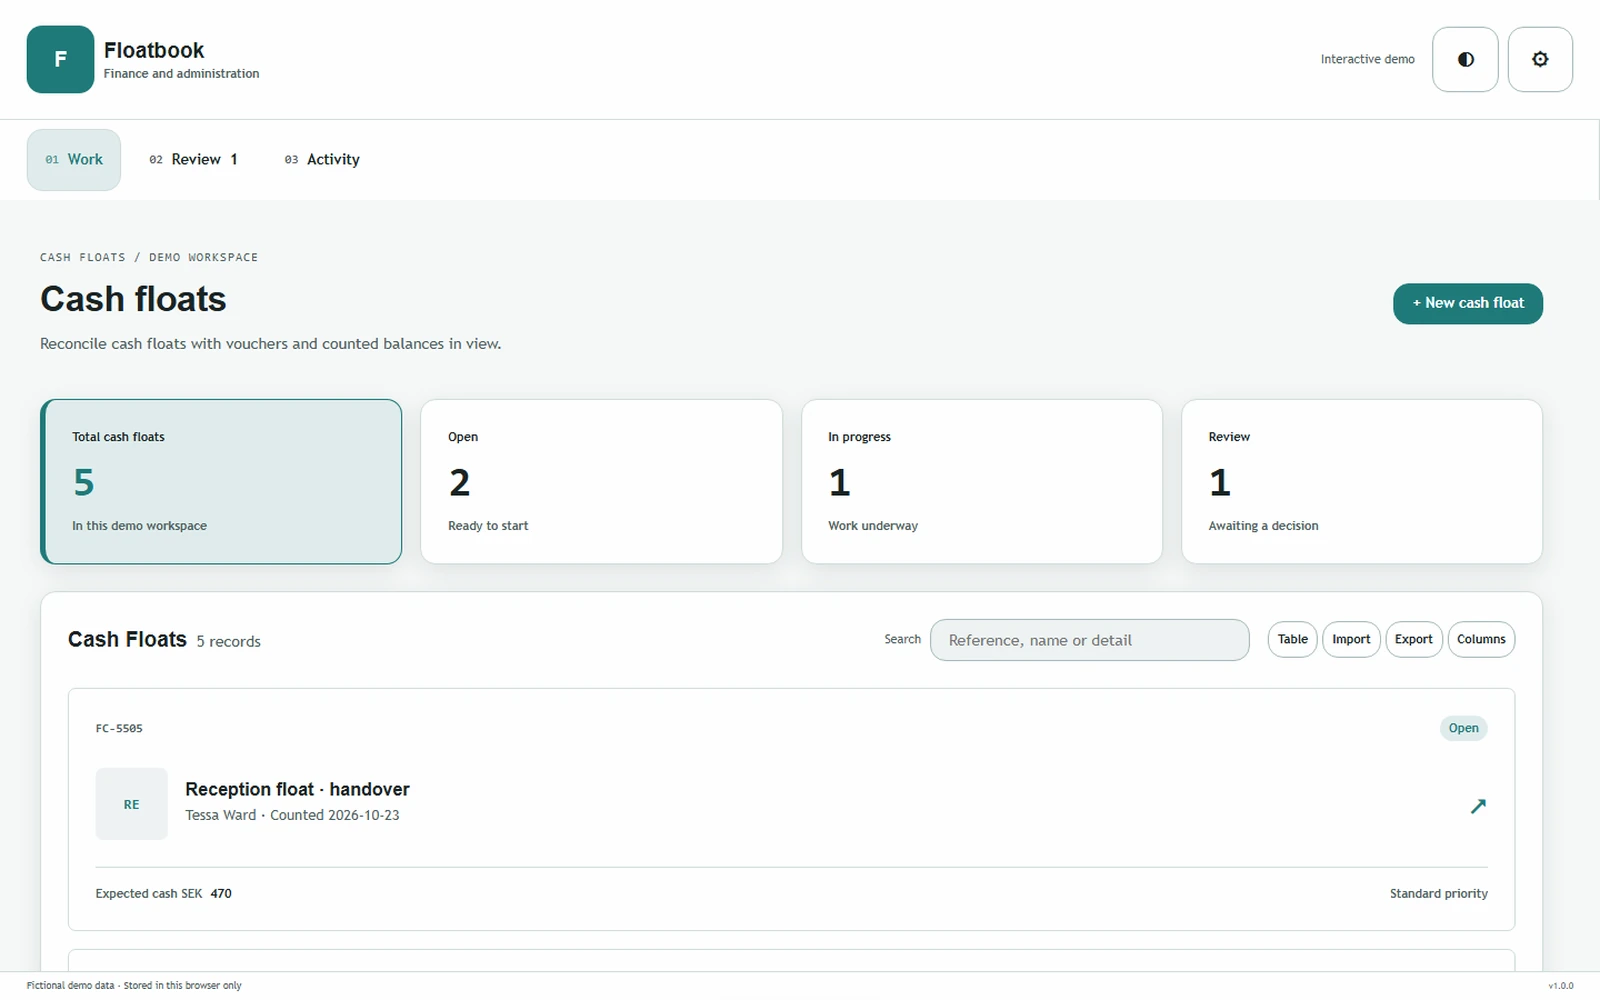The height and width of the screenshot is (1000, 1600).
Task: Open settings via the gear icon
Action: [1540, 60]
